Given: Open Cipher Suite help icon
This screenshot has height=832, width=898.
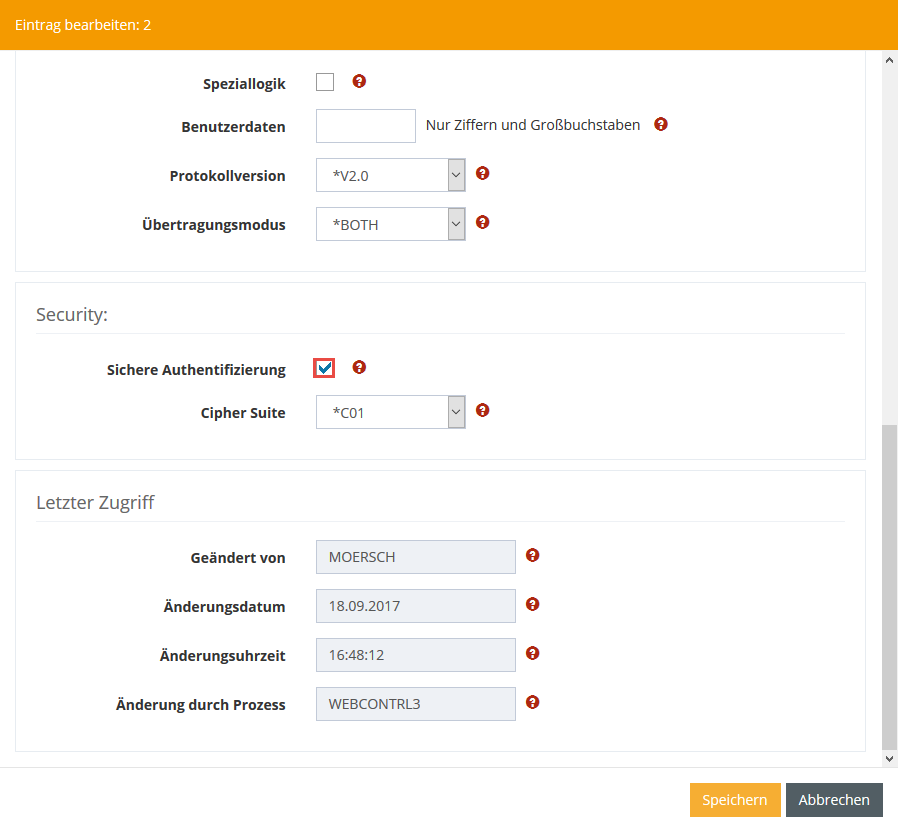Looking at the screenshot, I should coord(482,410).
